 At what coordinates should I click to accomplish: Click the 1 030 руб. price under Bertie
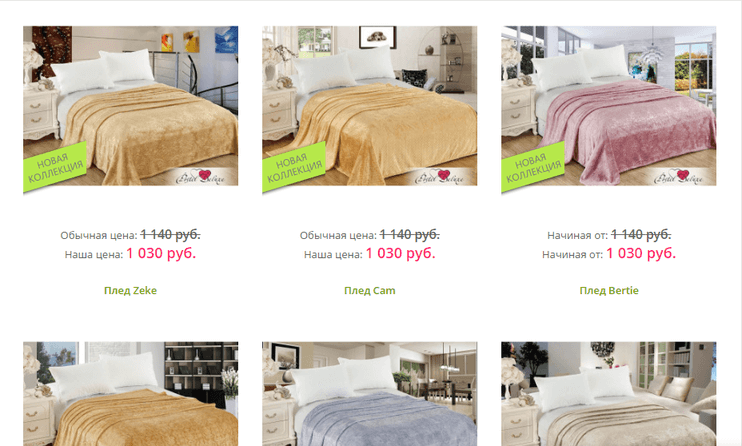(641, 253)
